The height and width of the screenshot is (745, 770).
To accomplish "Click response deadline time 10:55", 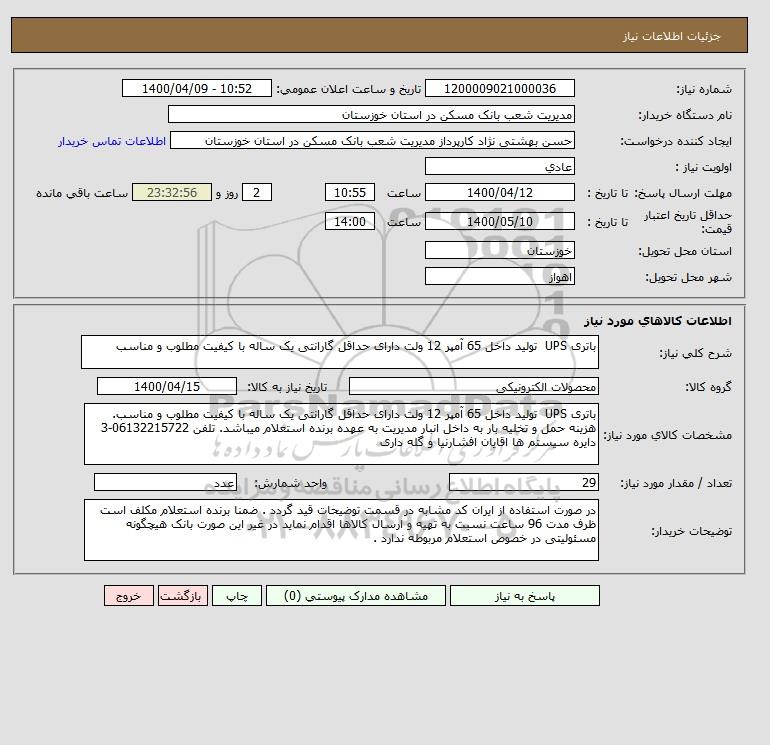I will [350, 193].
